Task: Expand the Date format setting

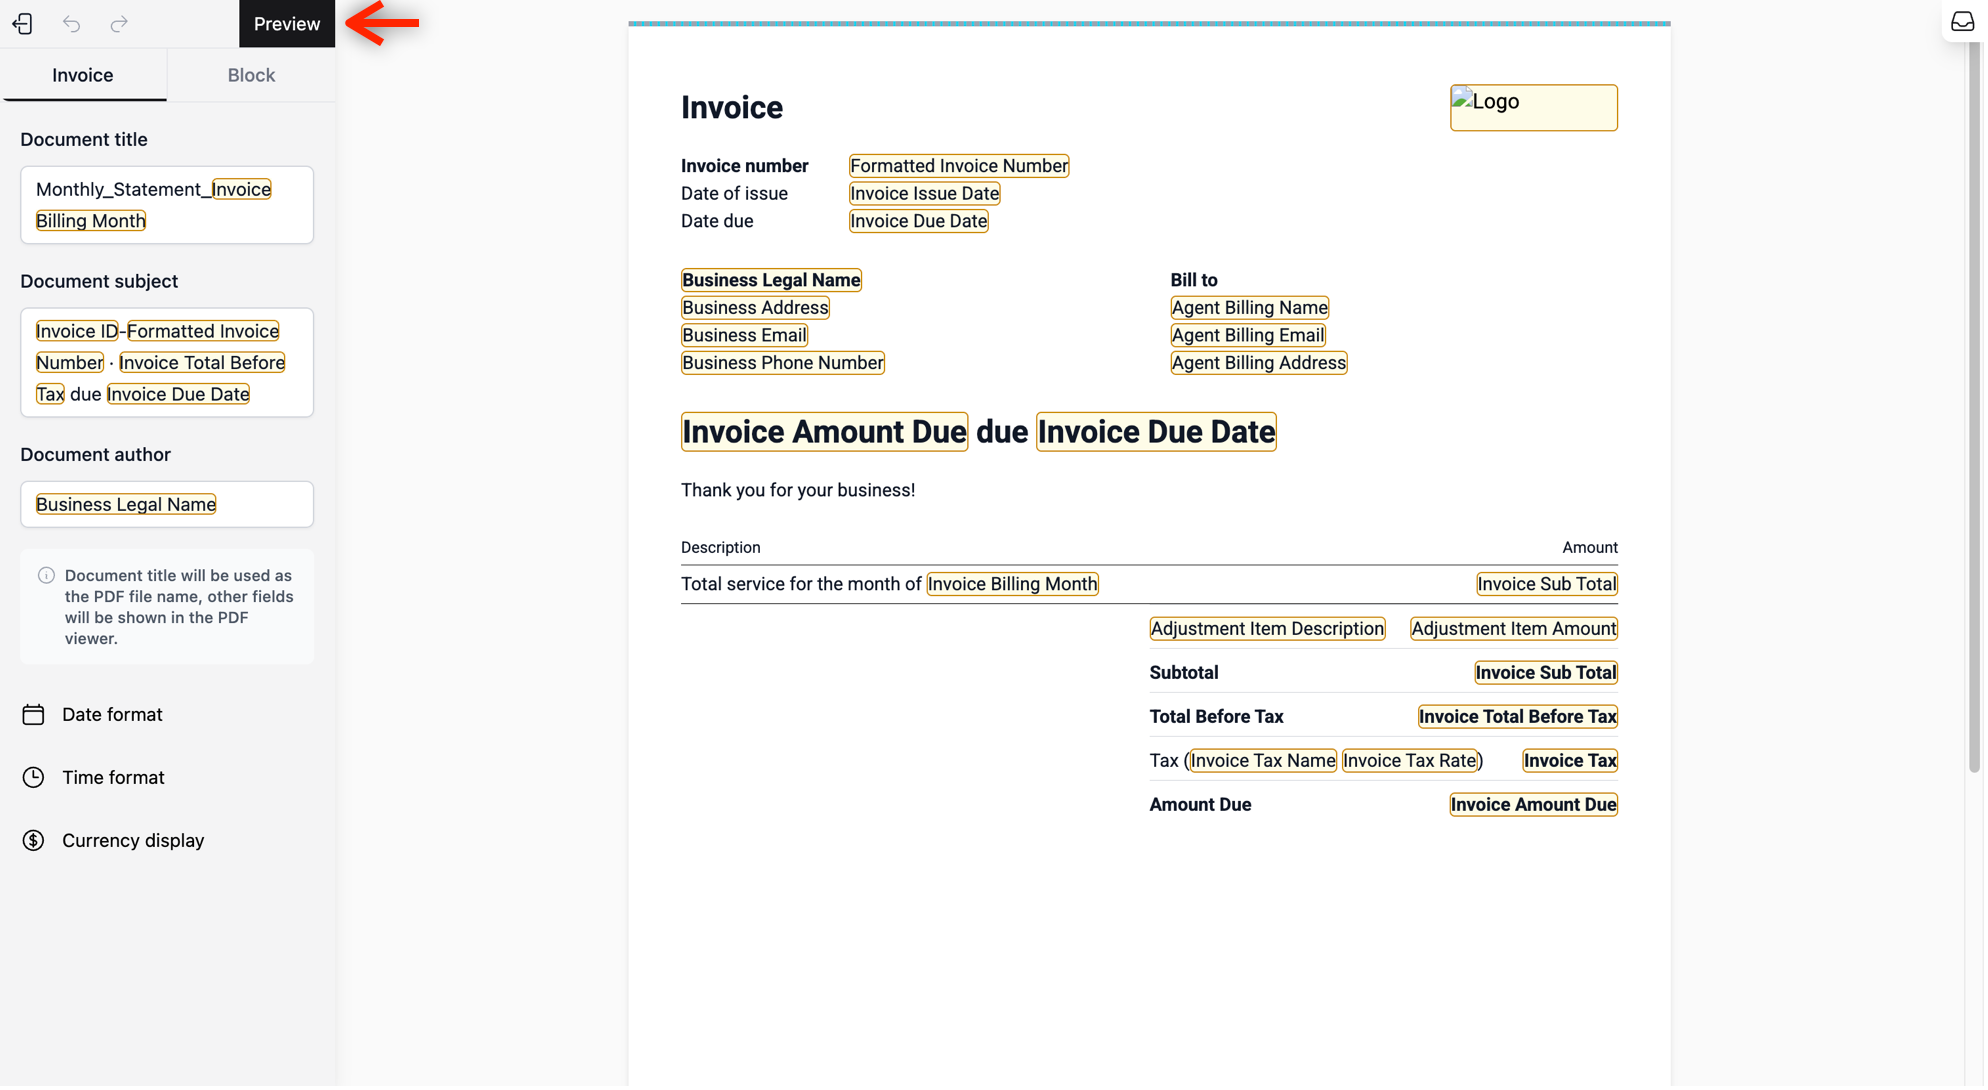Action: click(x=112, y=715)
